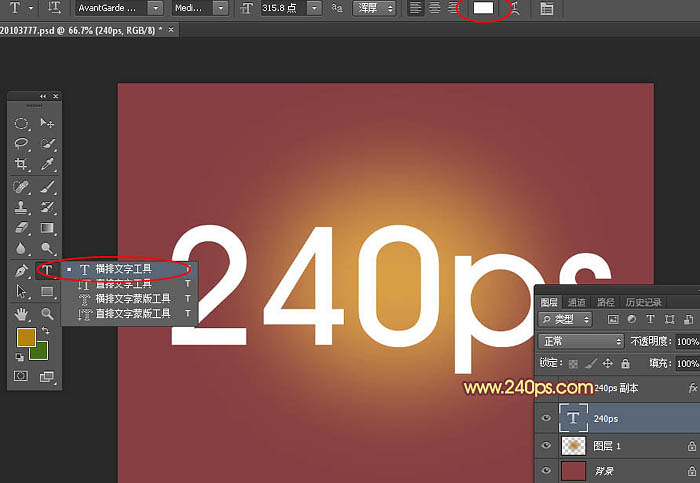
Task: Right align the text
Action: pyautogui.click(x=453, y=8)
